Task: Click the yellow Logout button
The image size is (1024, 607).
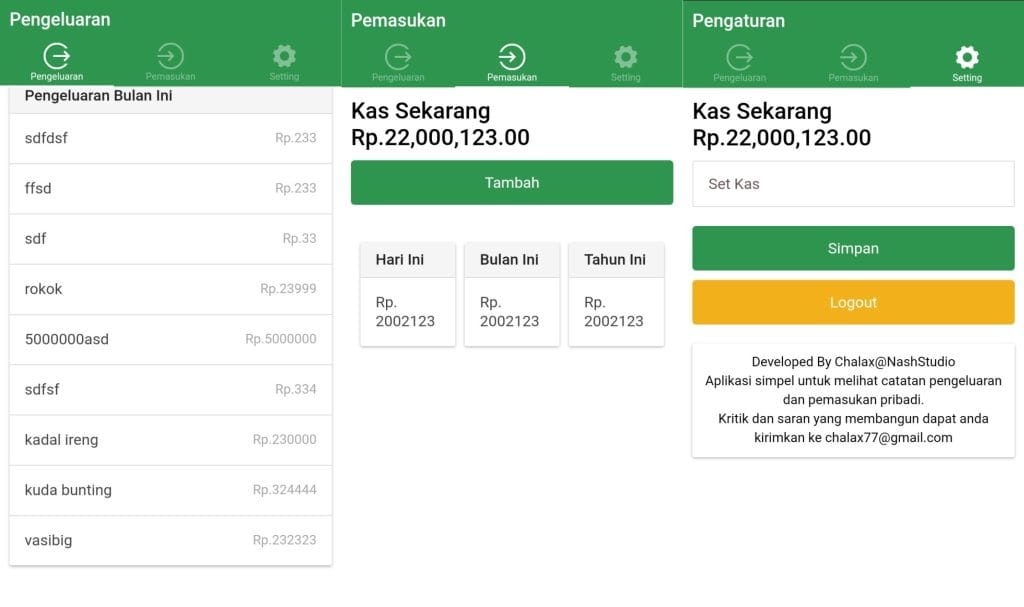Action: 854,303
